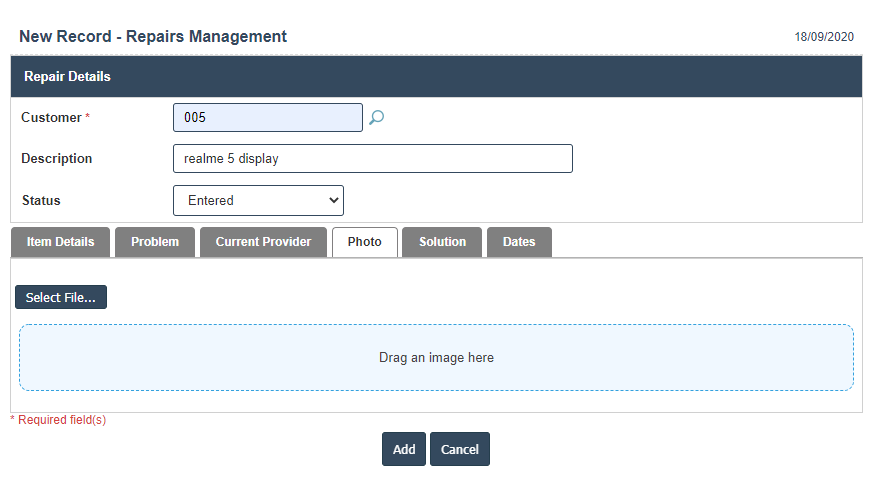The image size is (874, 480).
Task: Click the Status field label
Action: [41, 200]
